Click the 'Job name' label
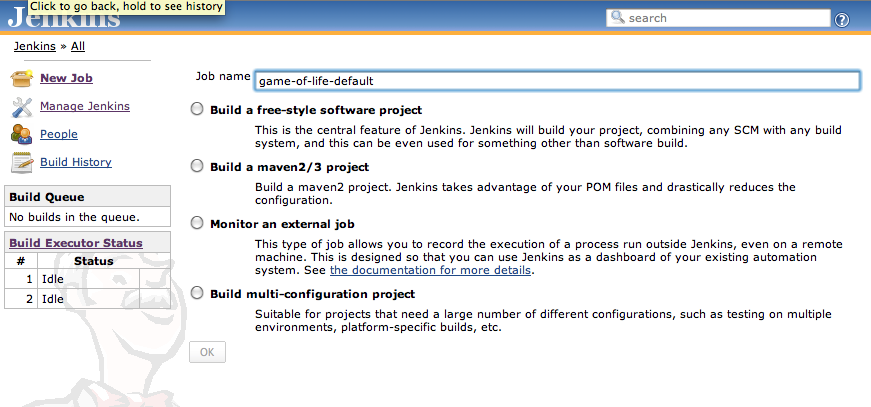This screenshot has width=871, height=407. [223, 76]
